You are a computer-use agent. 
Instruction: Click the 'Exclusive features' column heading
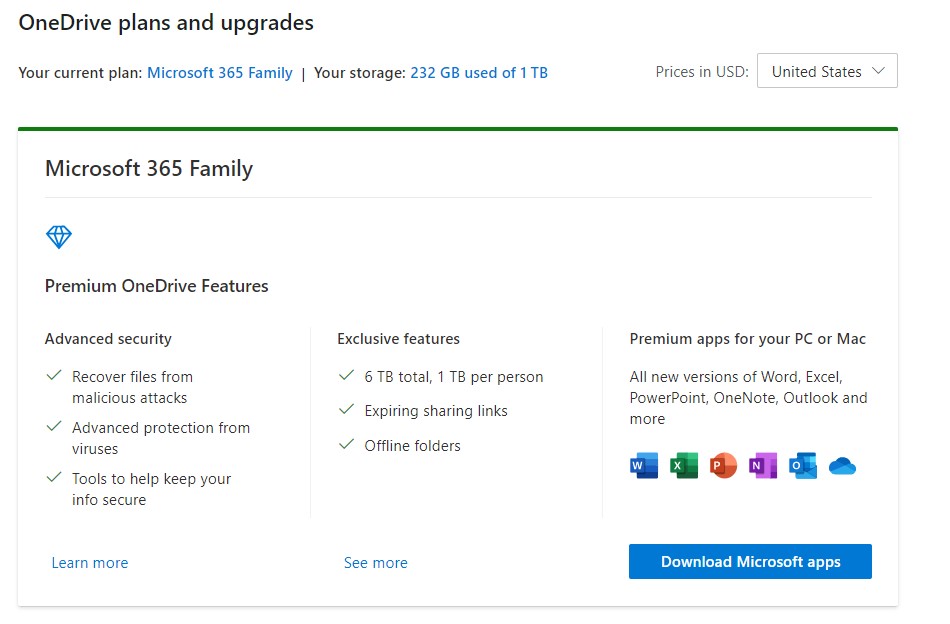click(x=399, y=339)
